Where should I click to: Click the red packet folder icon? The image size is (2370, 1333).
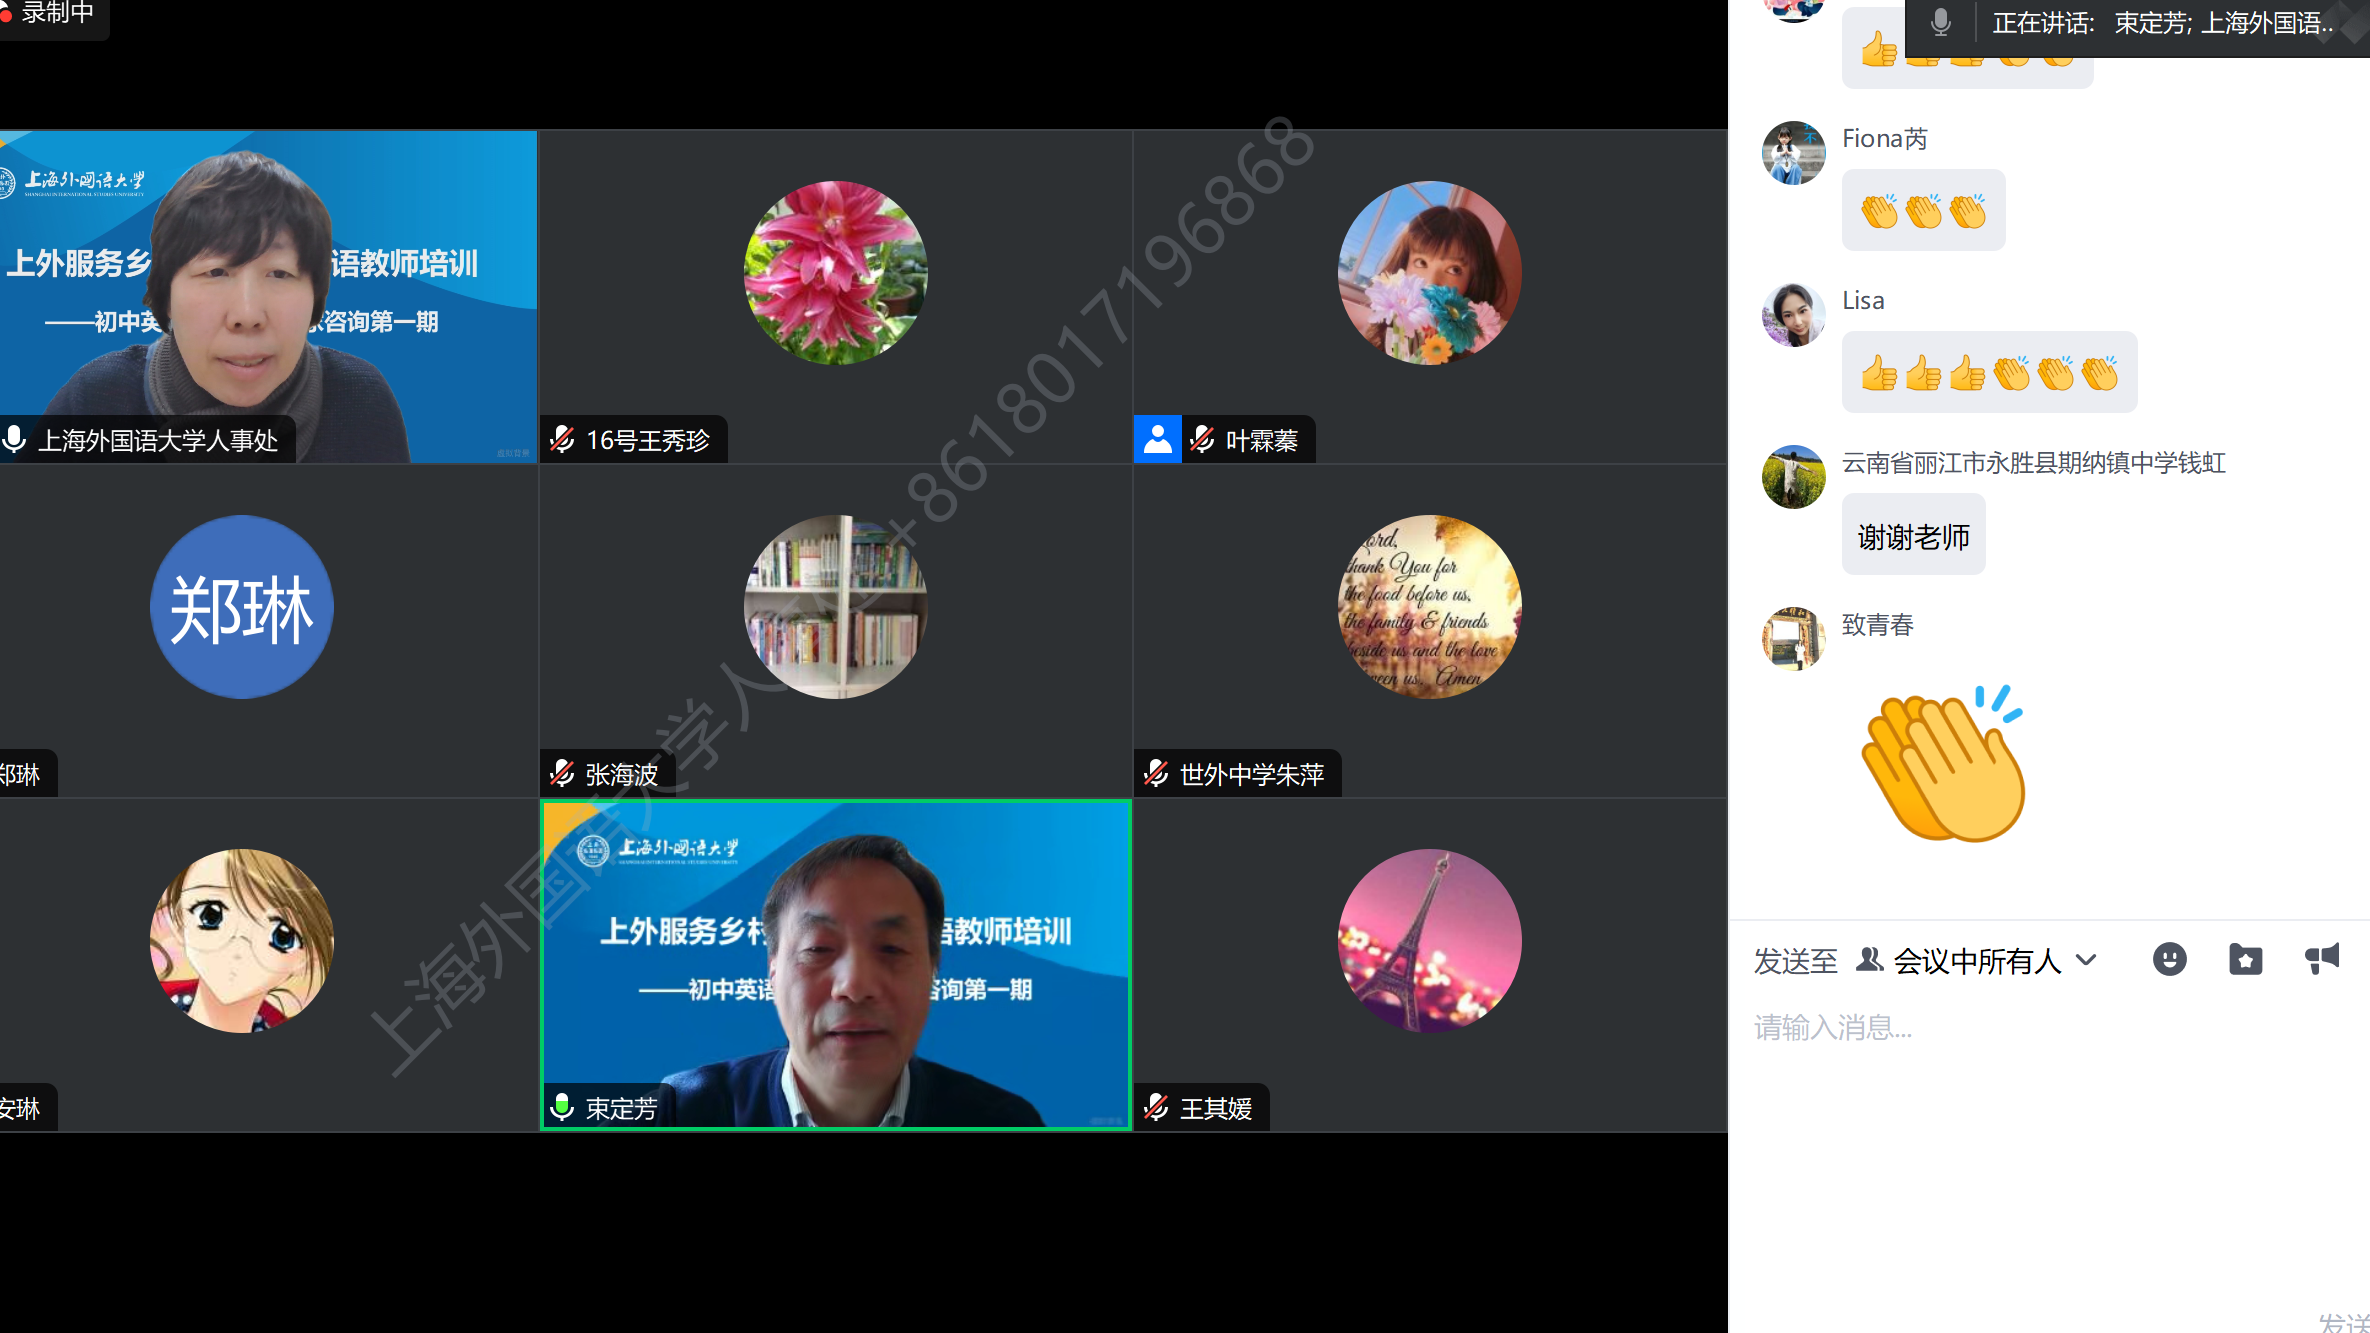[2245, 960]
